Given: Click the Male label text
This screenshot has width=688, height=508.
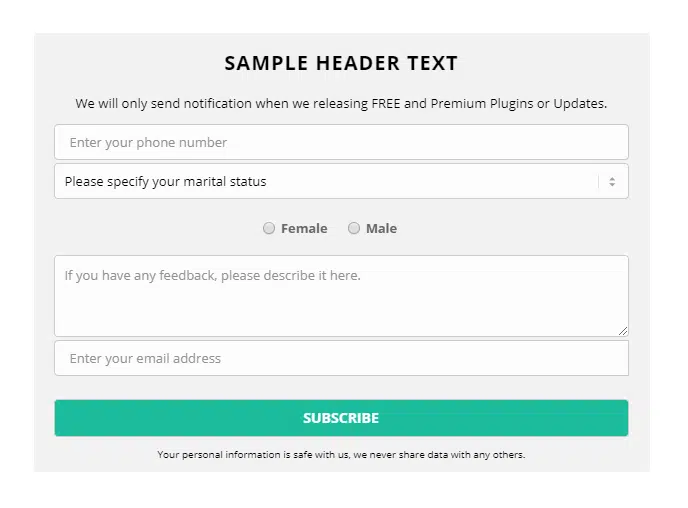Looking at the screenshot, I should (x=381, y=229).
